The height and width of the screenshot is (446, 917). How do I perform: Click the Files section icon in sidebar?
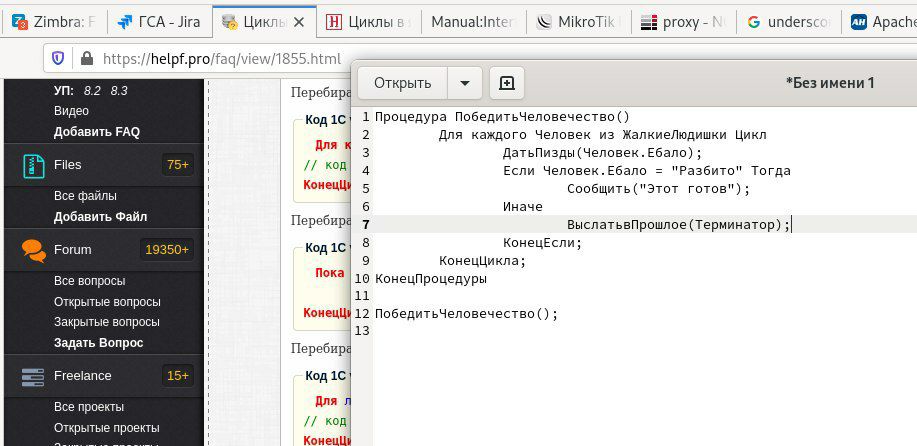[x=33, y=166]
